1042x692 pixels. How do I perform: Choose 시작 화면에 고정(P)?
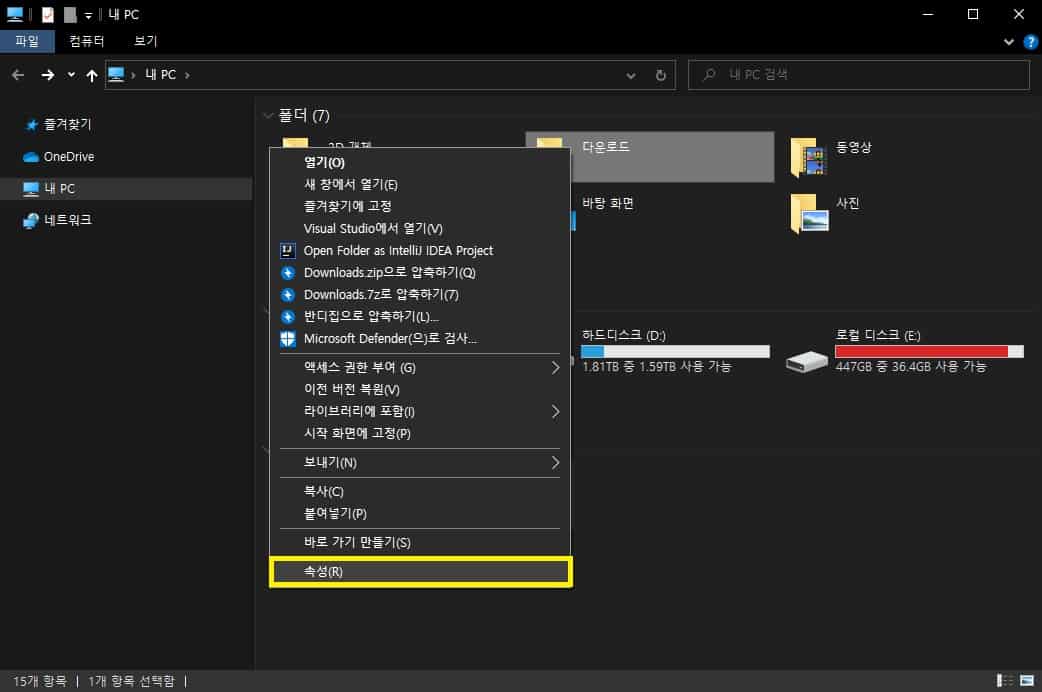tap(419, 433)
